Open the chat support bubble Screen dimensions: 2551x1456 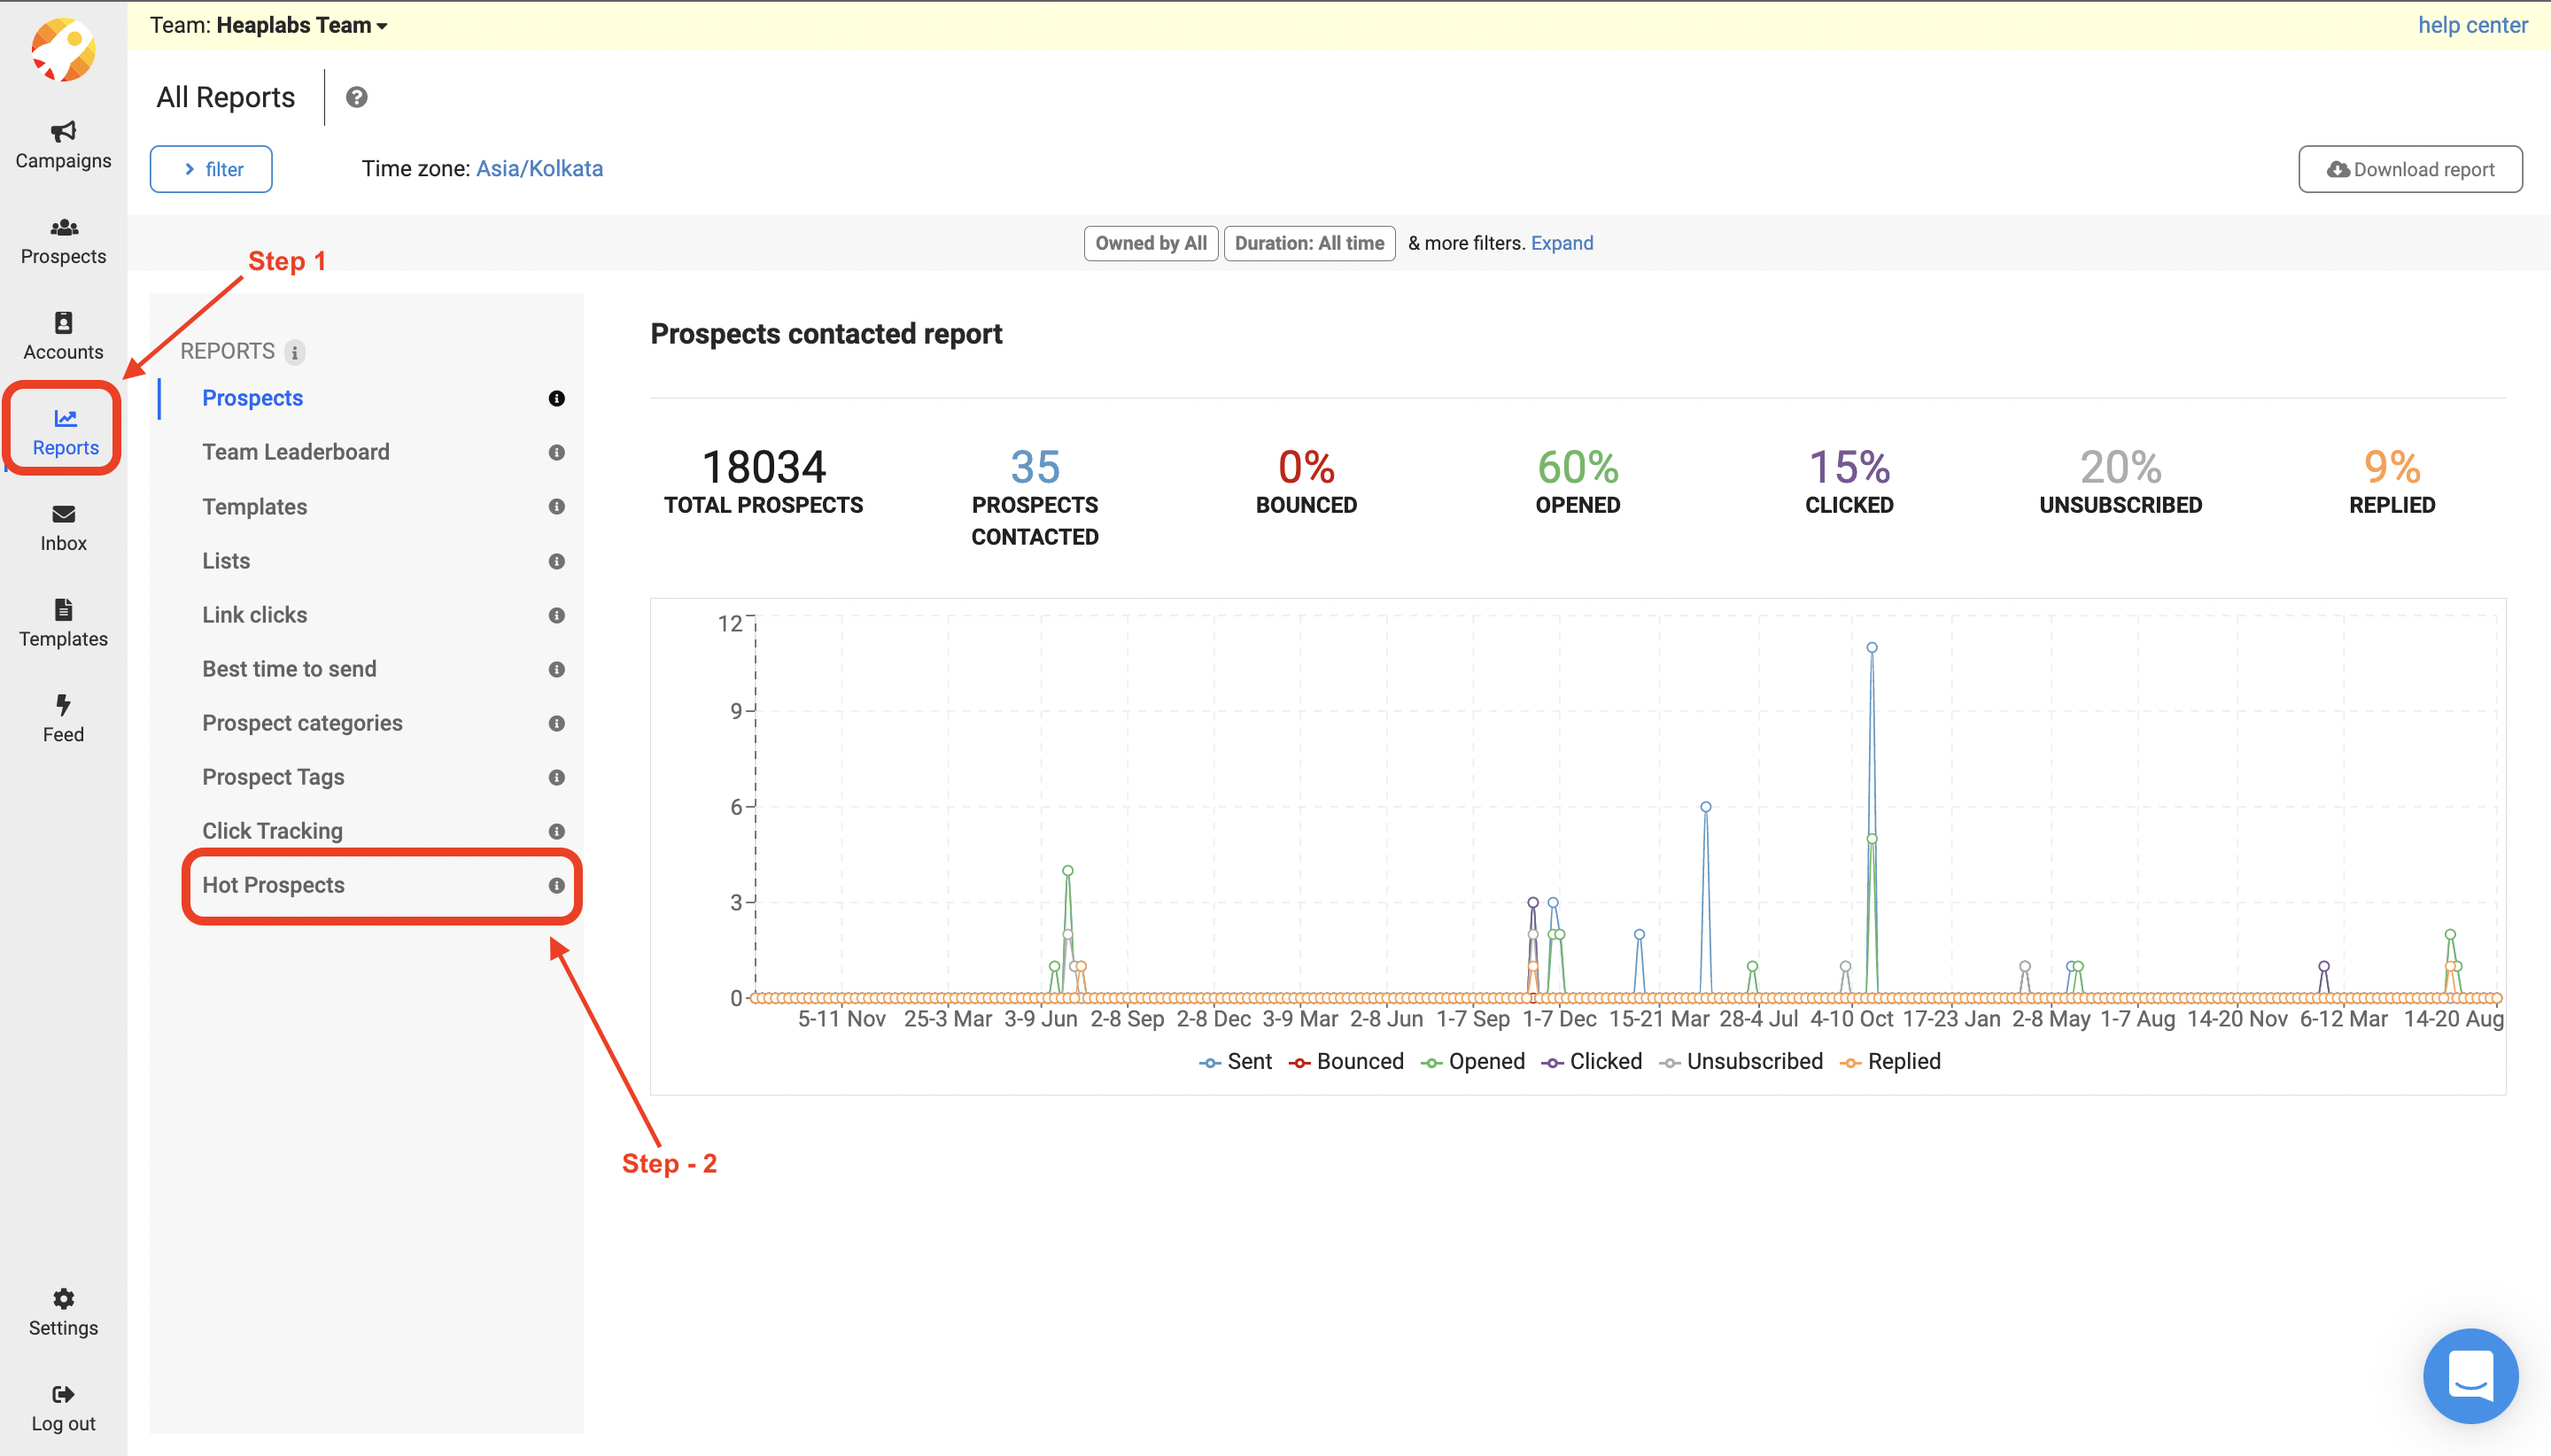point(2469,1375)
